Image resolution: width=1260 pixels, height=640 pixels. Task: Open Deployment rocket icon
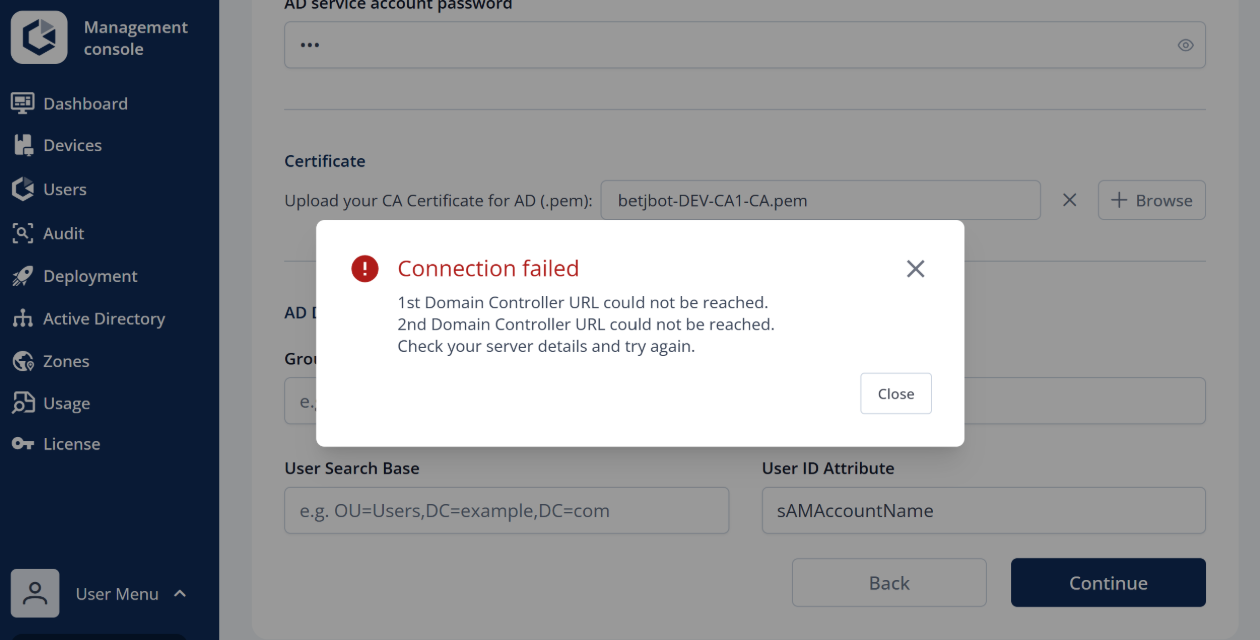click(22, 276)
